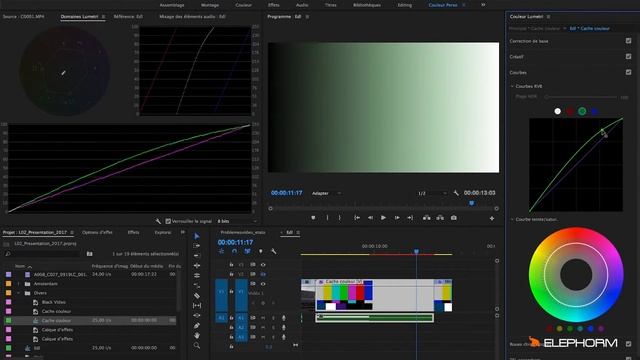Toggle A1 track lock
640x360 pixels.
(231, 318)
